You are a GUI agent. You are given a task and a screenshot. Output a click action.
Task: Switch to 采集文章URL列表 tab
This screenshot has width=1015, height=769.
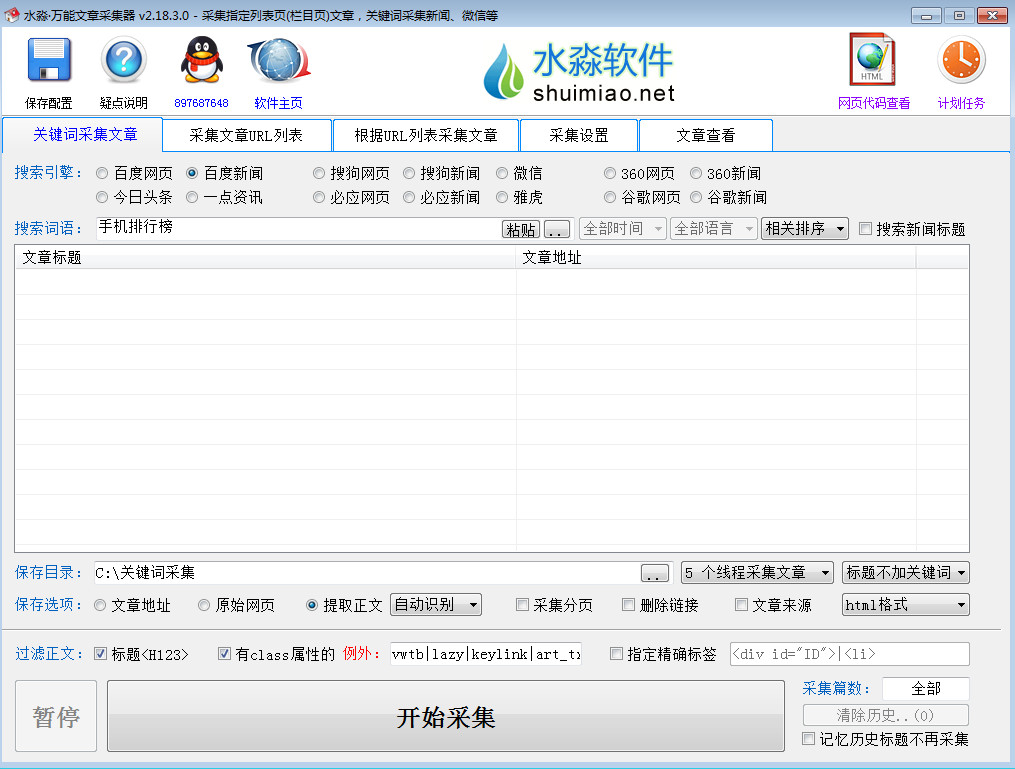[246, 135]
